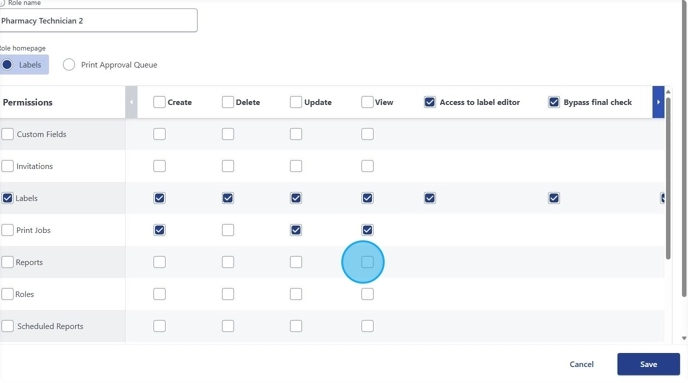The width and height of the screenshot is (688, 383).
Task: Save the role with the Save button
Action: pos(649,365)
